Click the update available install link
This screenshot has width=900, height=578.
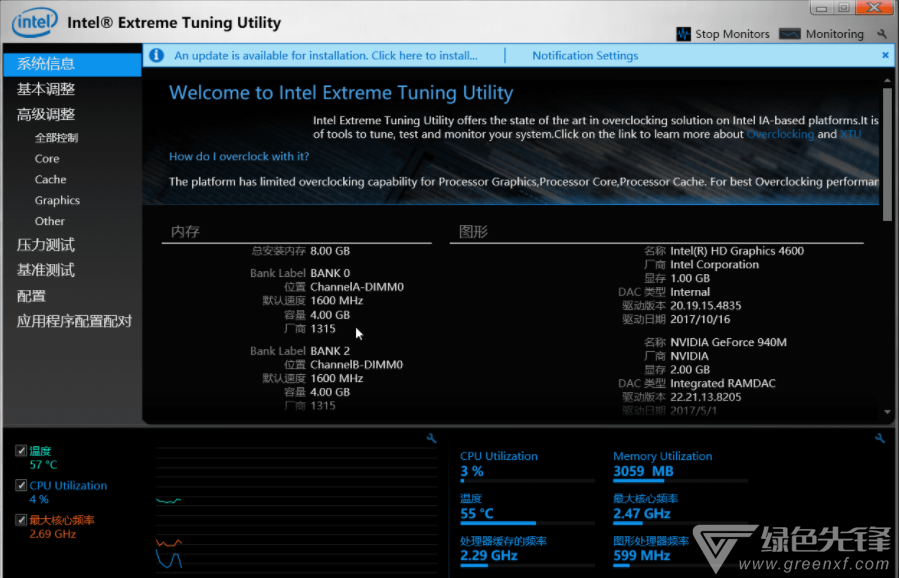pos(325,56)
